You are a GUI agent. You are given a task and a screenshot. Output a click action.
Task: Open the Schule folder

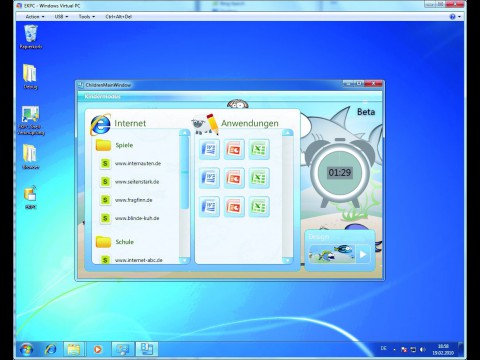point(115,242)
